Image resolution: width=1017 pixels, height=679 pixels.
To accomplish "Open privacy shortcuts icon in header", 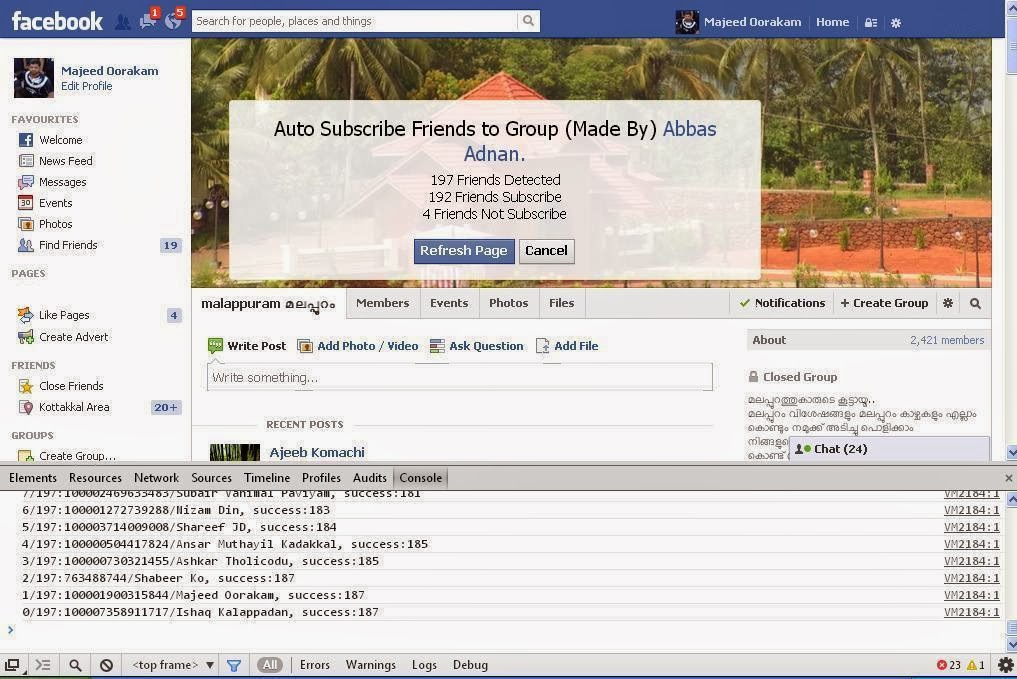I will click(871, 23).
